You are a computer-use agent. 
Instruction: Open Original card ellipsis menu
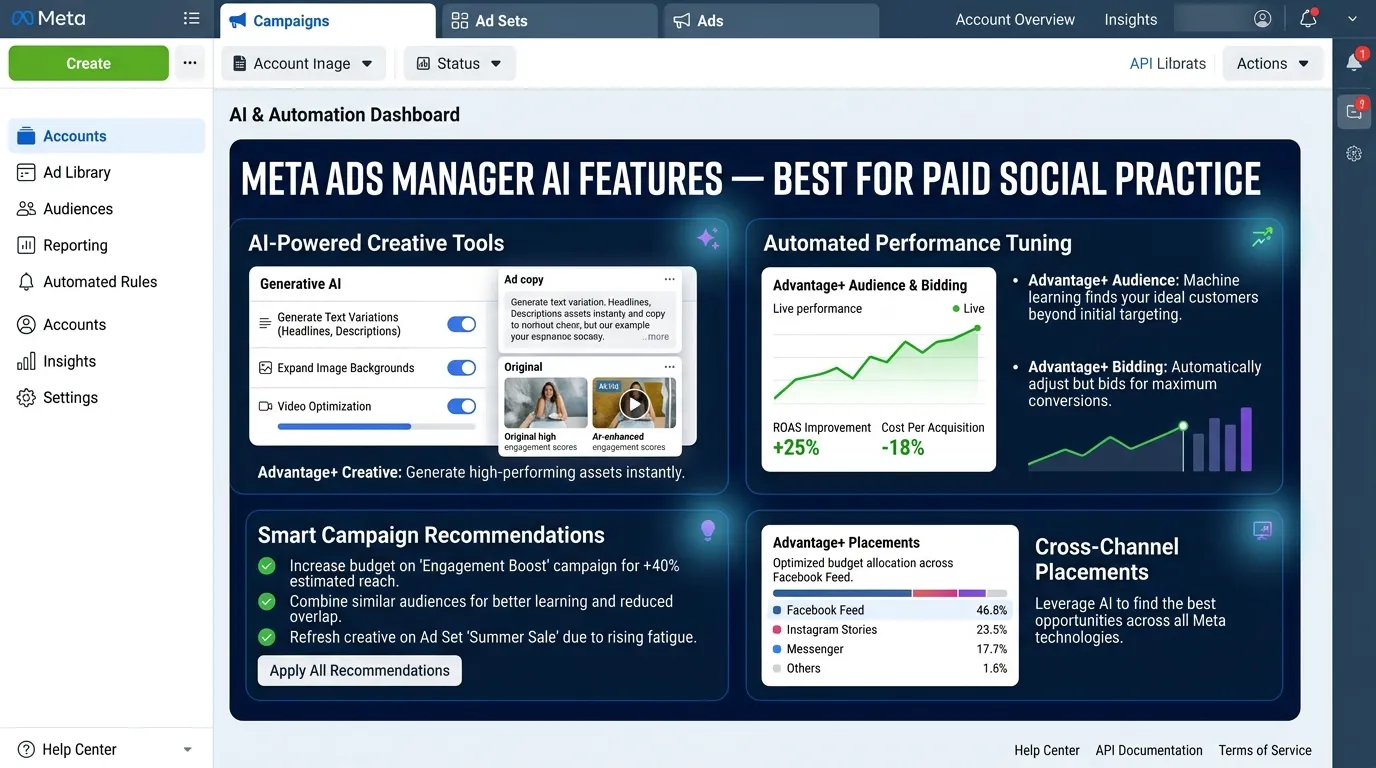tap(670, 367)
